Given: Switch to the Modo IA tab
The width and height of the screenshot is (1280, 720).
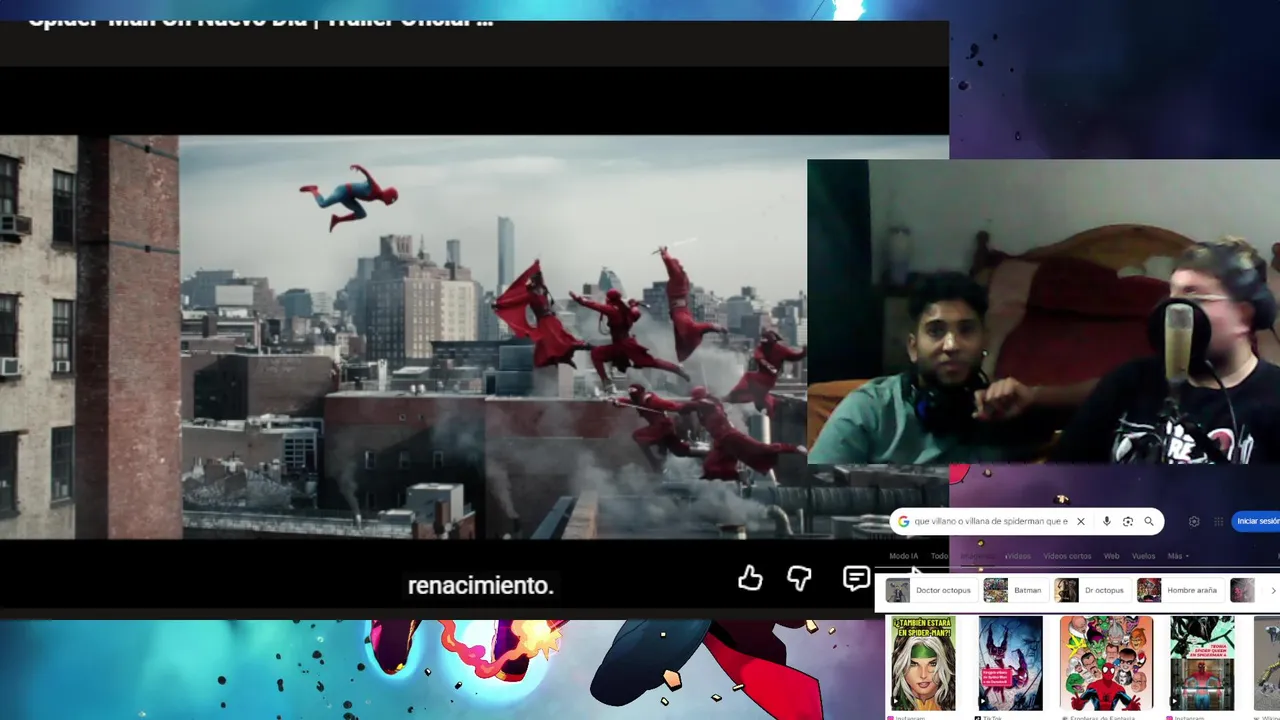Looking at the screenshot, I should point(904,556).
